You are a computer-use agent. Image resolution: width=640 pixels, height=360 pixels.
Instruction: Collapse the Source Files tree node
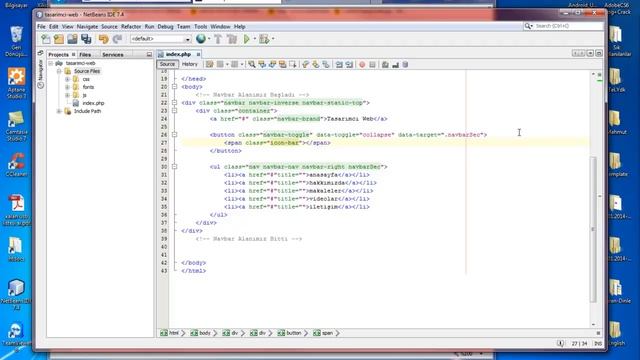[59, 71]
